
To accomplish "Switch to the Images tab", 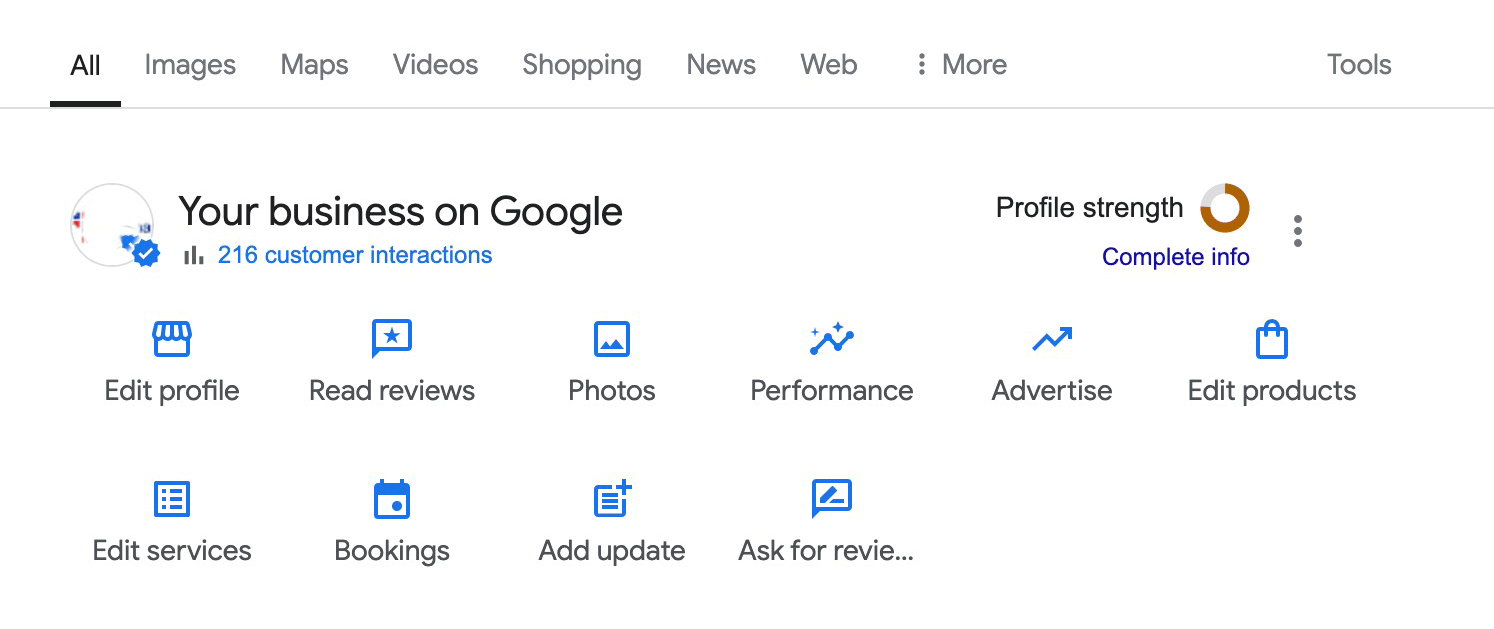I will [x=190, y=65].
